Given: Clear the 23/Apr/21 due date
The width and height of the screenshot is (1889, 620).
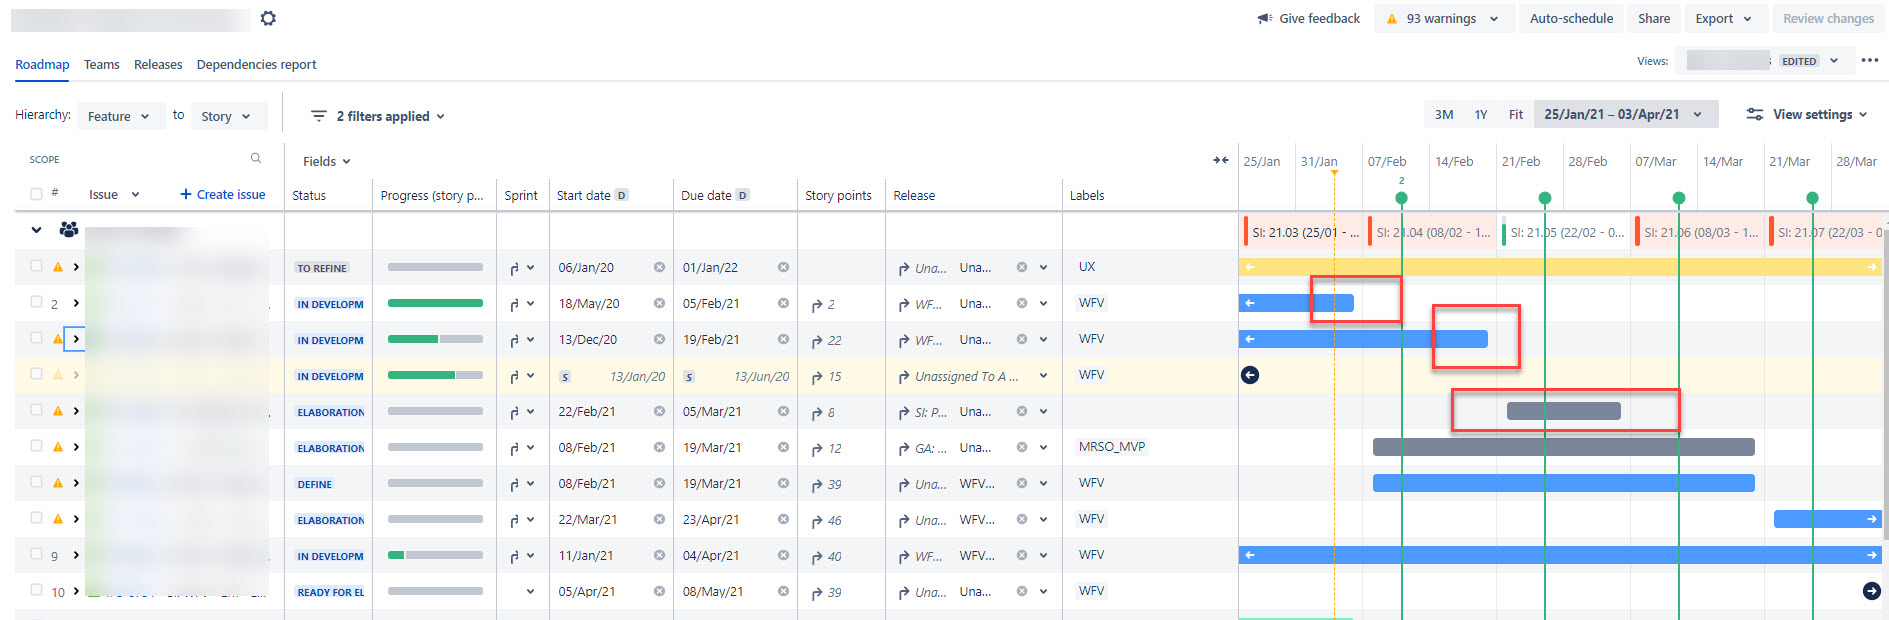Looking at the screenshot, I should click(783, 519).
